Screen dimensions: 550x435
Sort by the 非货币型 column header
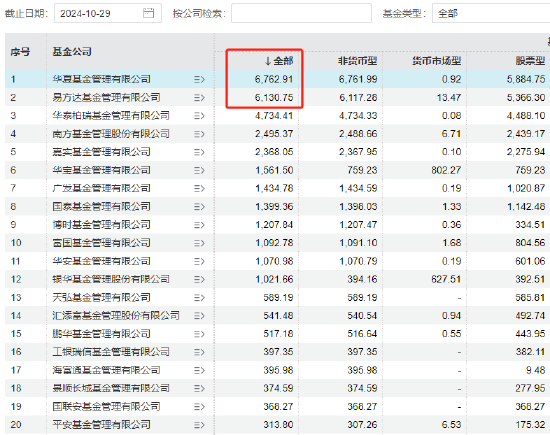click(x=357, y=61)
